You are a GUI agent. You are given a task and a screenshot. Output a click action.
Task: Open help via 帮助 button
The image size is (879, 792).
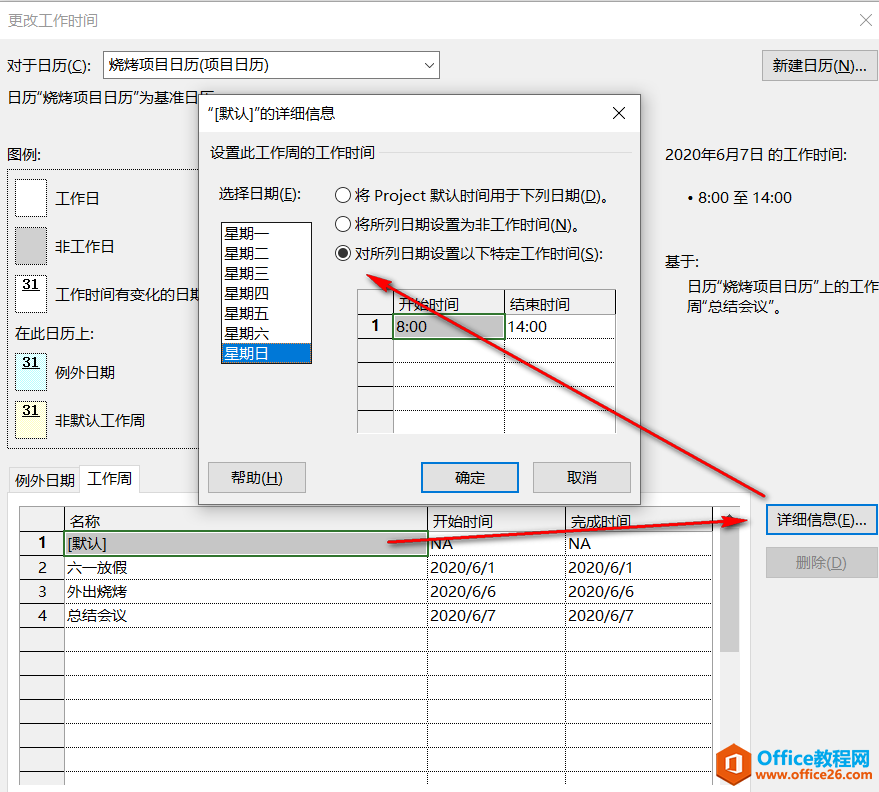(x=256, y=478)
